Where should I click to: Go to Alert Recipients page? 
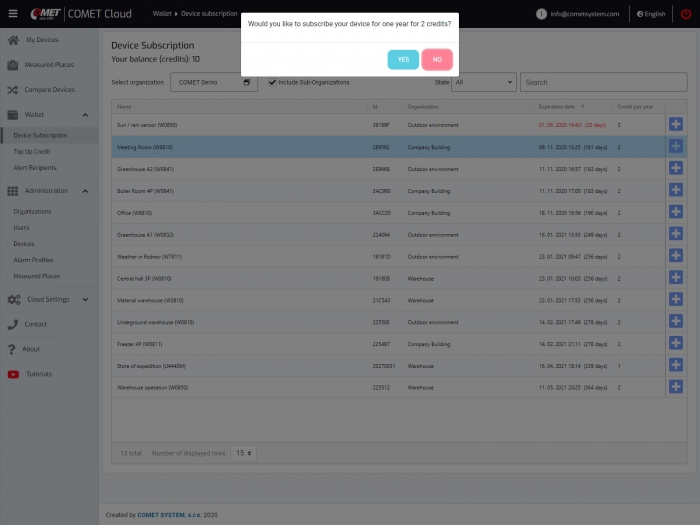(35, 167)
